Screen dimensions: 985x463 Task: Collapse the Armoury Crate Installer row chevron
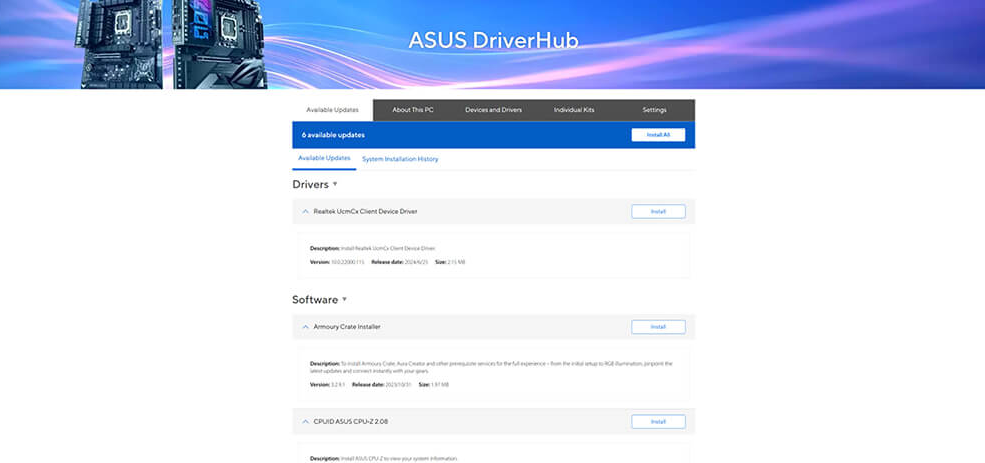click(x=305, y=327)
